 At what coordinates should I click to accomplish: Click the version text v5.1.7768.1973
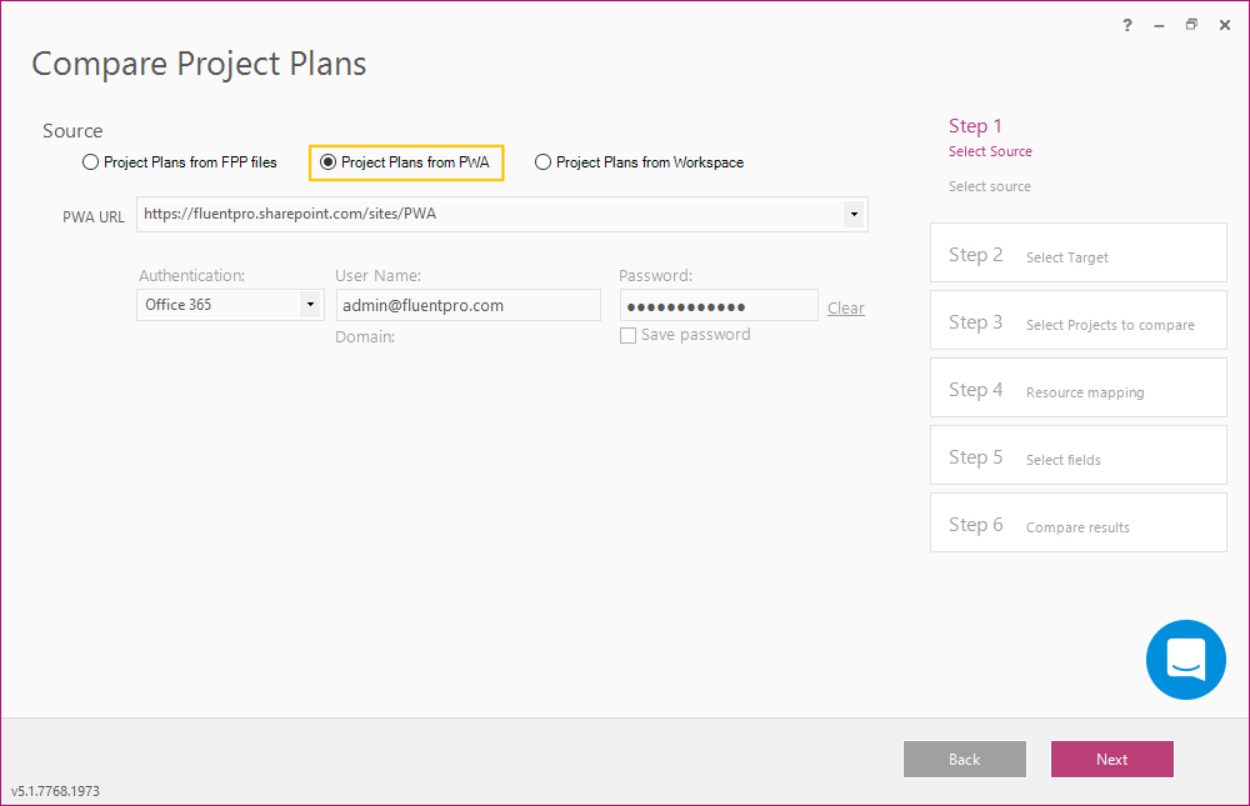click(55, 791)
